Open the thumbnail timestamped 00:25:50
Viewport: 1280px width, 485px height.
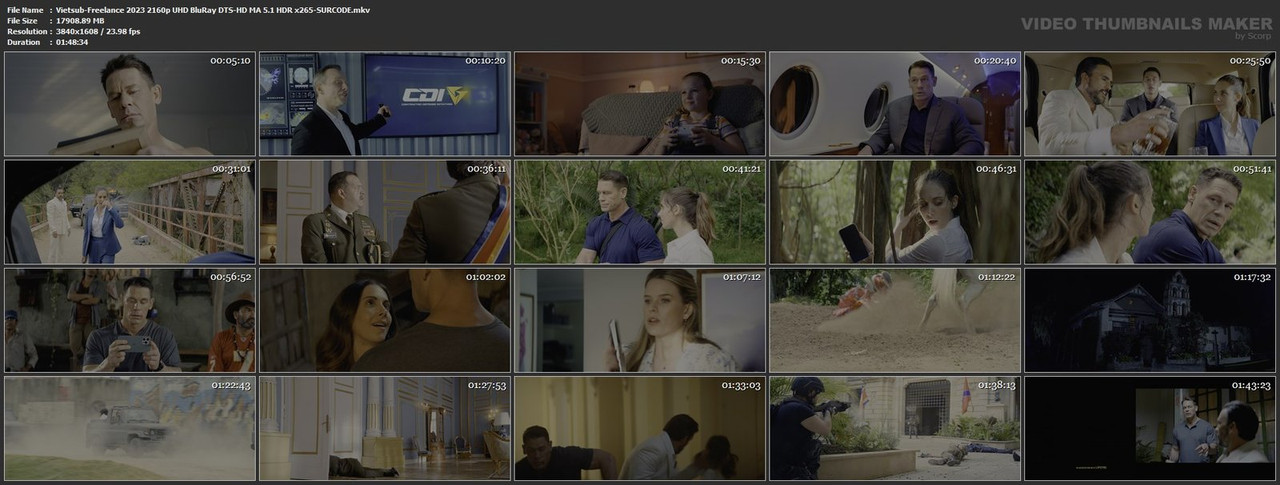pyautogui.click(x=1150, y=104)
